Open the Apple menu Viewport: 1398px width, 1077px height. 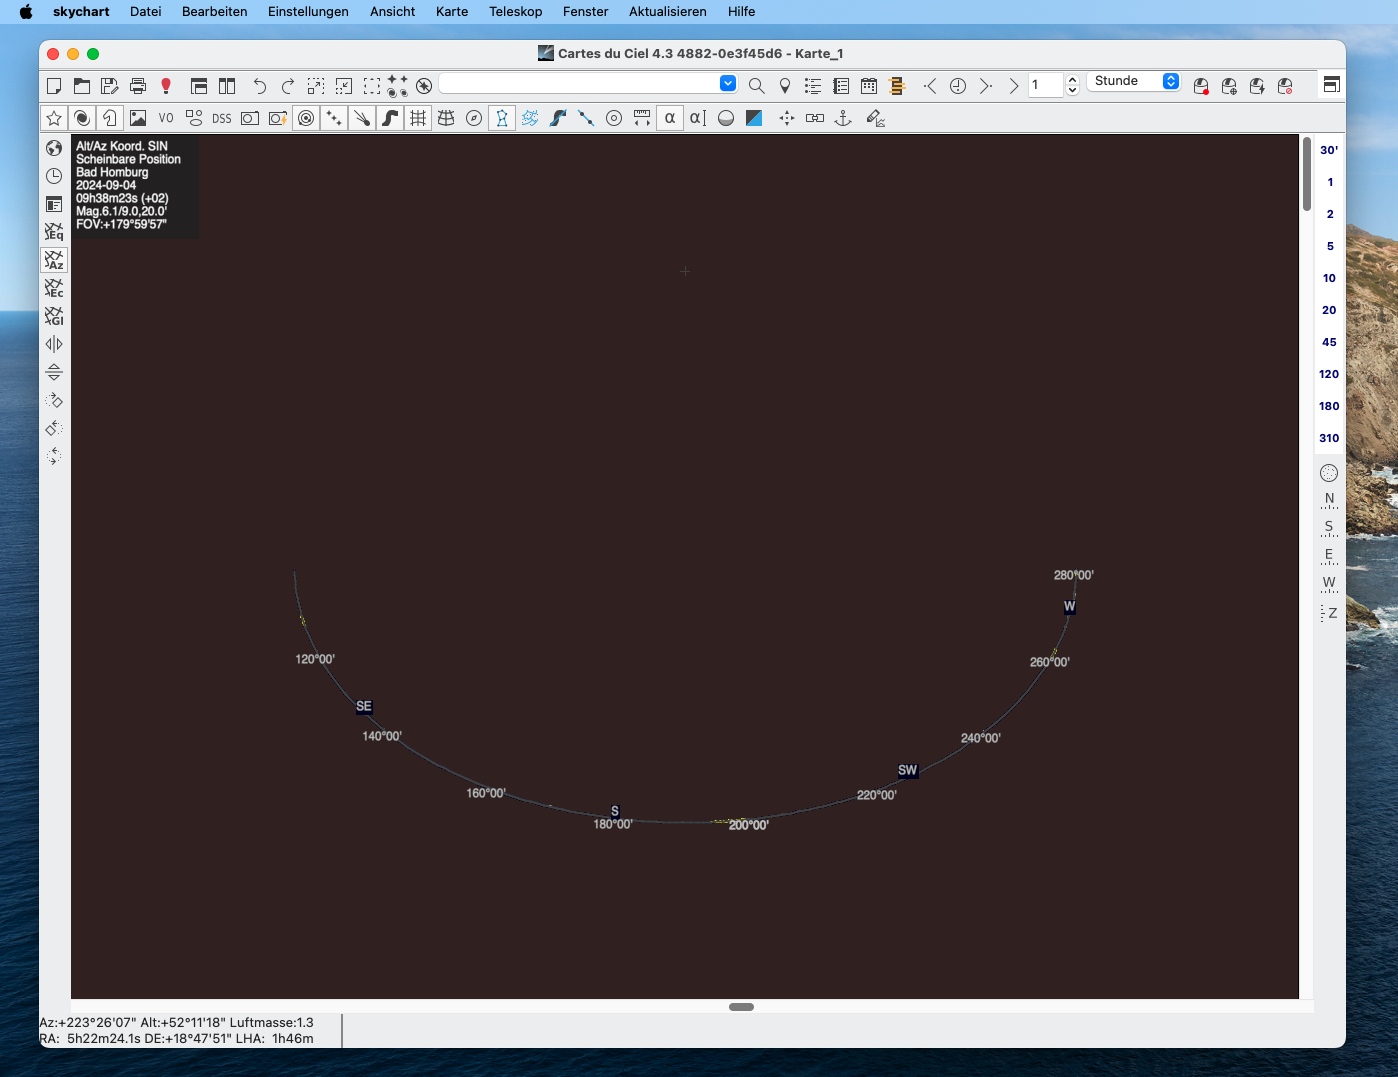click(27, 12)
